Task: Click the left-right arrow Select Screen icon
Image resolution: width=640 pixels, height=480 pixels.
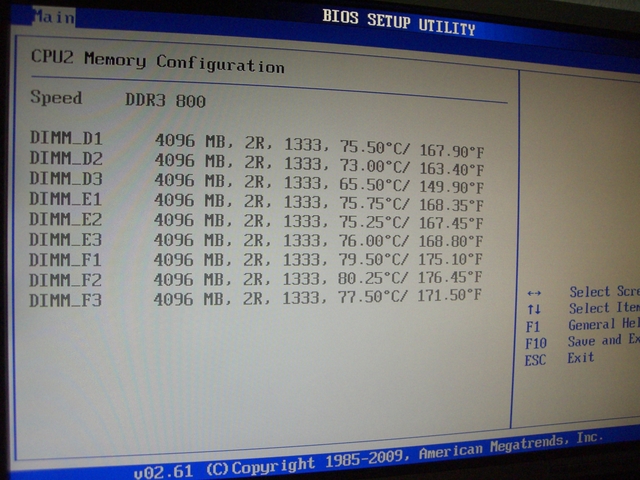Action: pyautogui.click(x=533, y=292)
